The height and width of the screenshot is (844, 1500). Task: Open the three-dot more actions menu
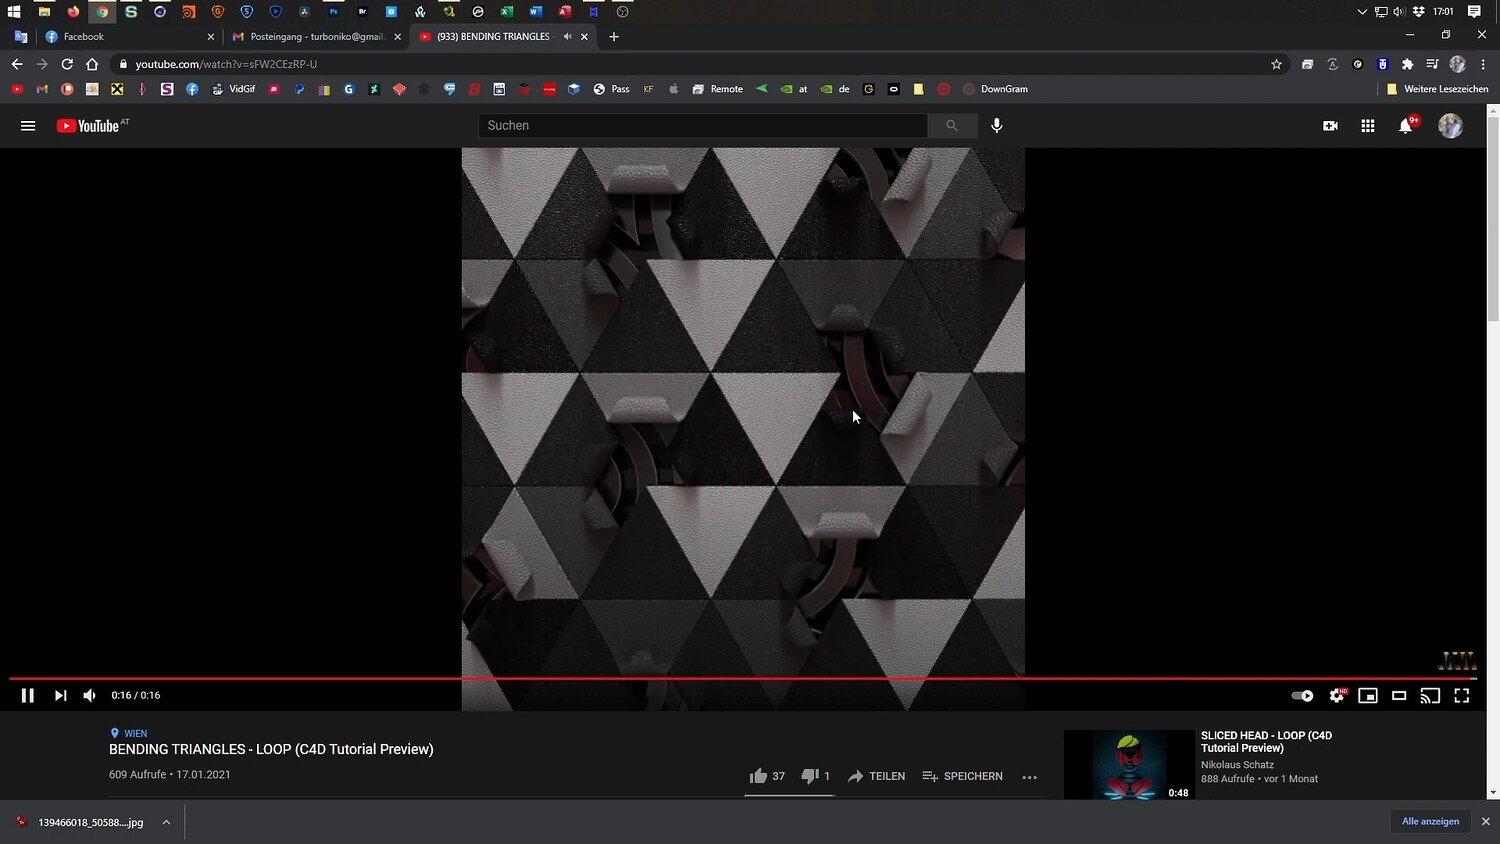tap(1030, 777)
